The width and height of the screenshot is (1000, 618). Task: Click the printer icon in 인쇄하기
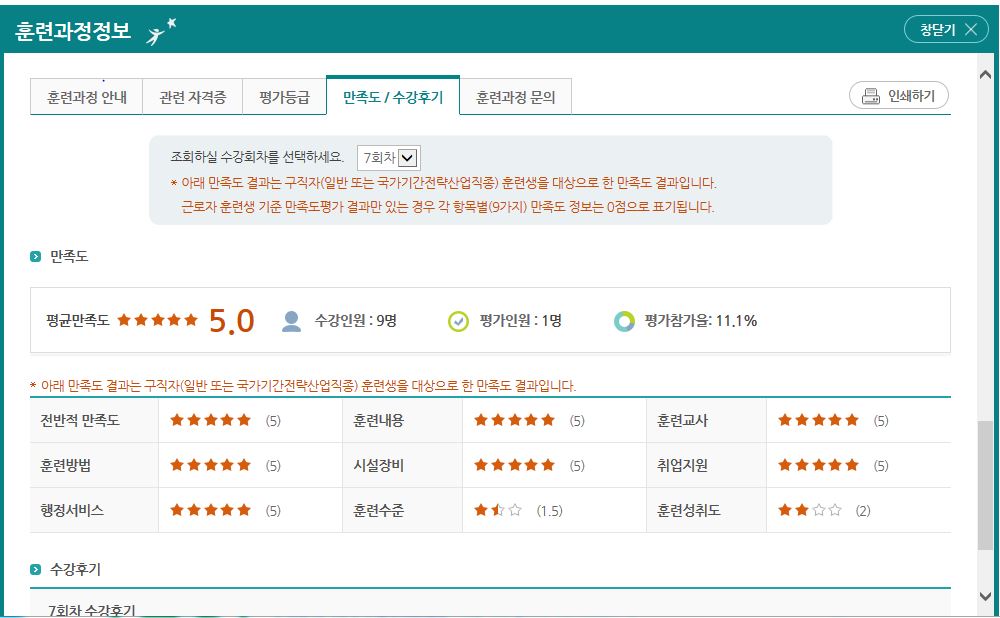(x=870, y=96)
